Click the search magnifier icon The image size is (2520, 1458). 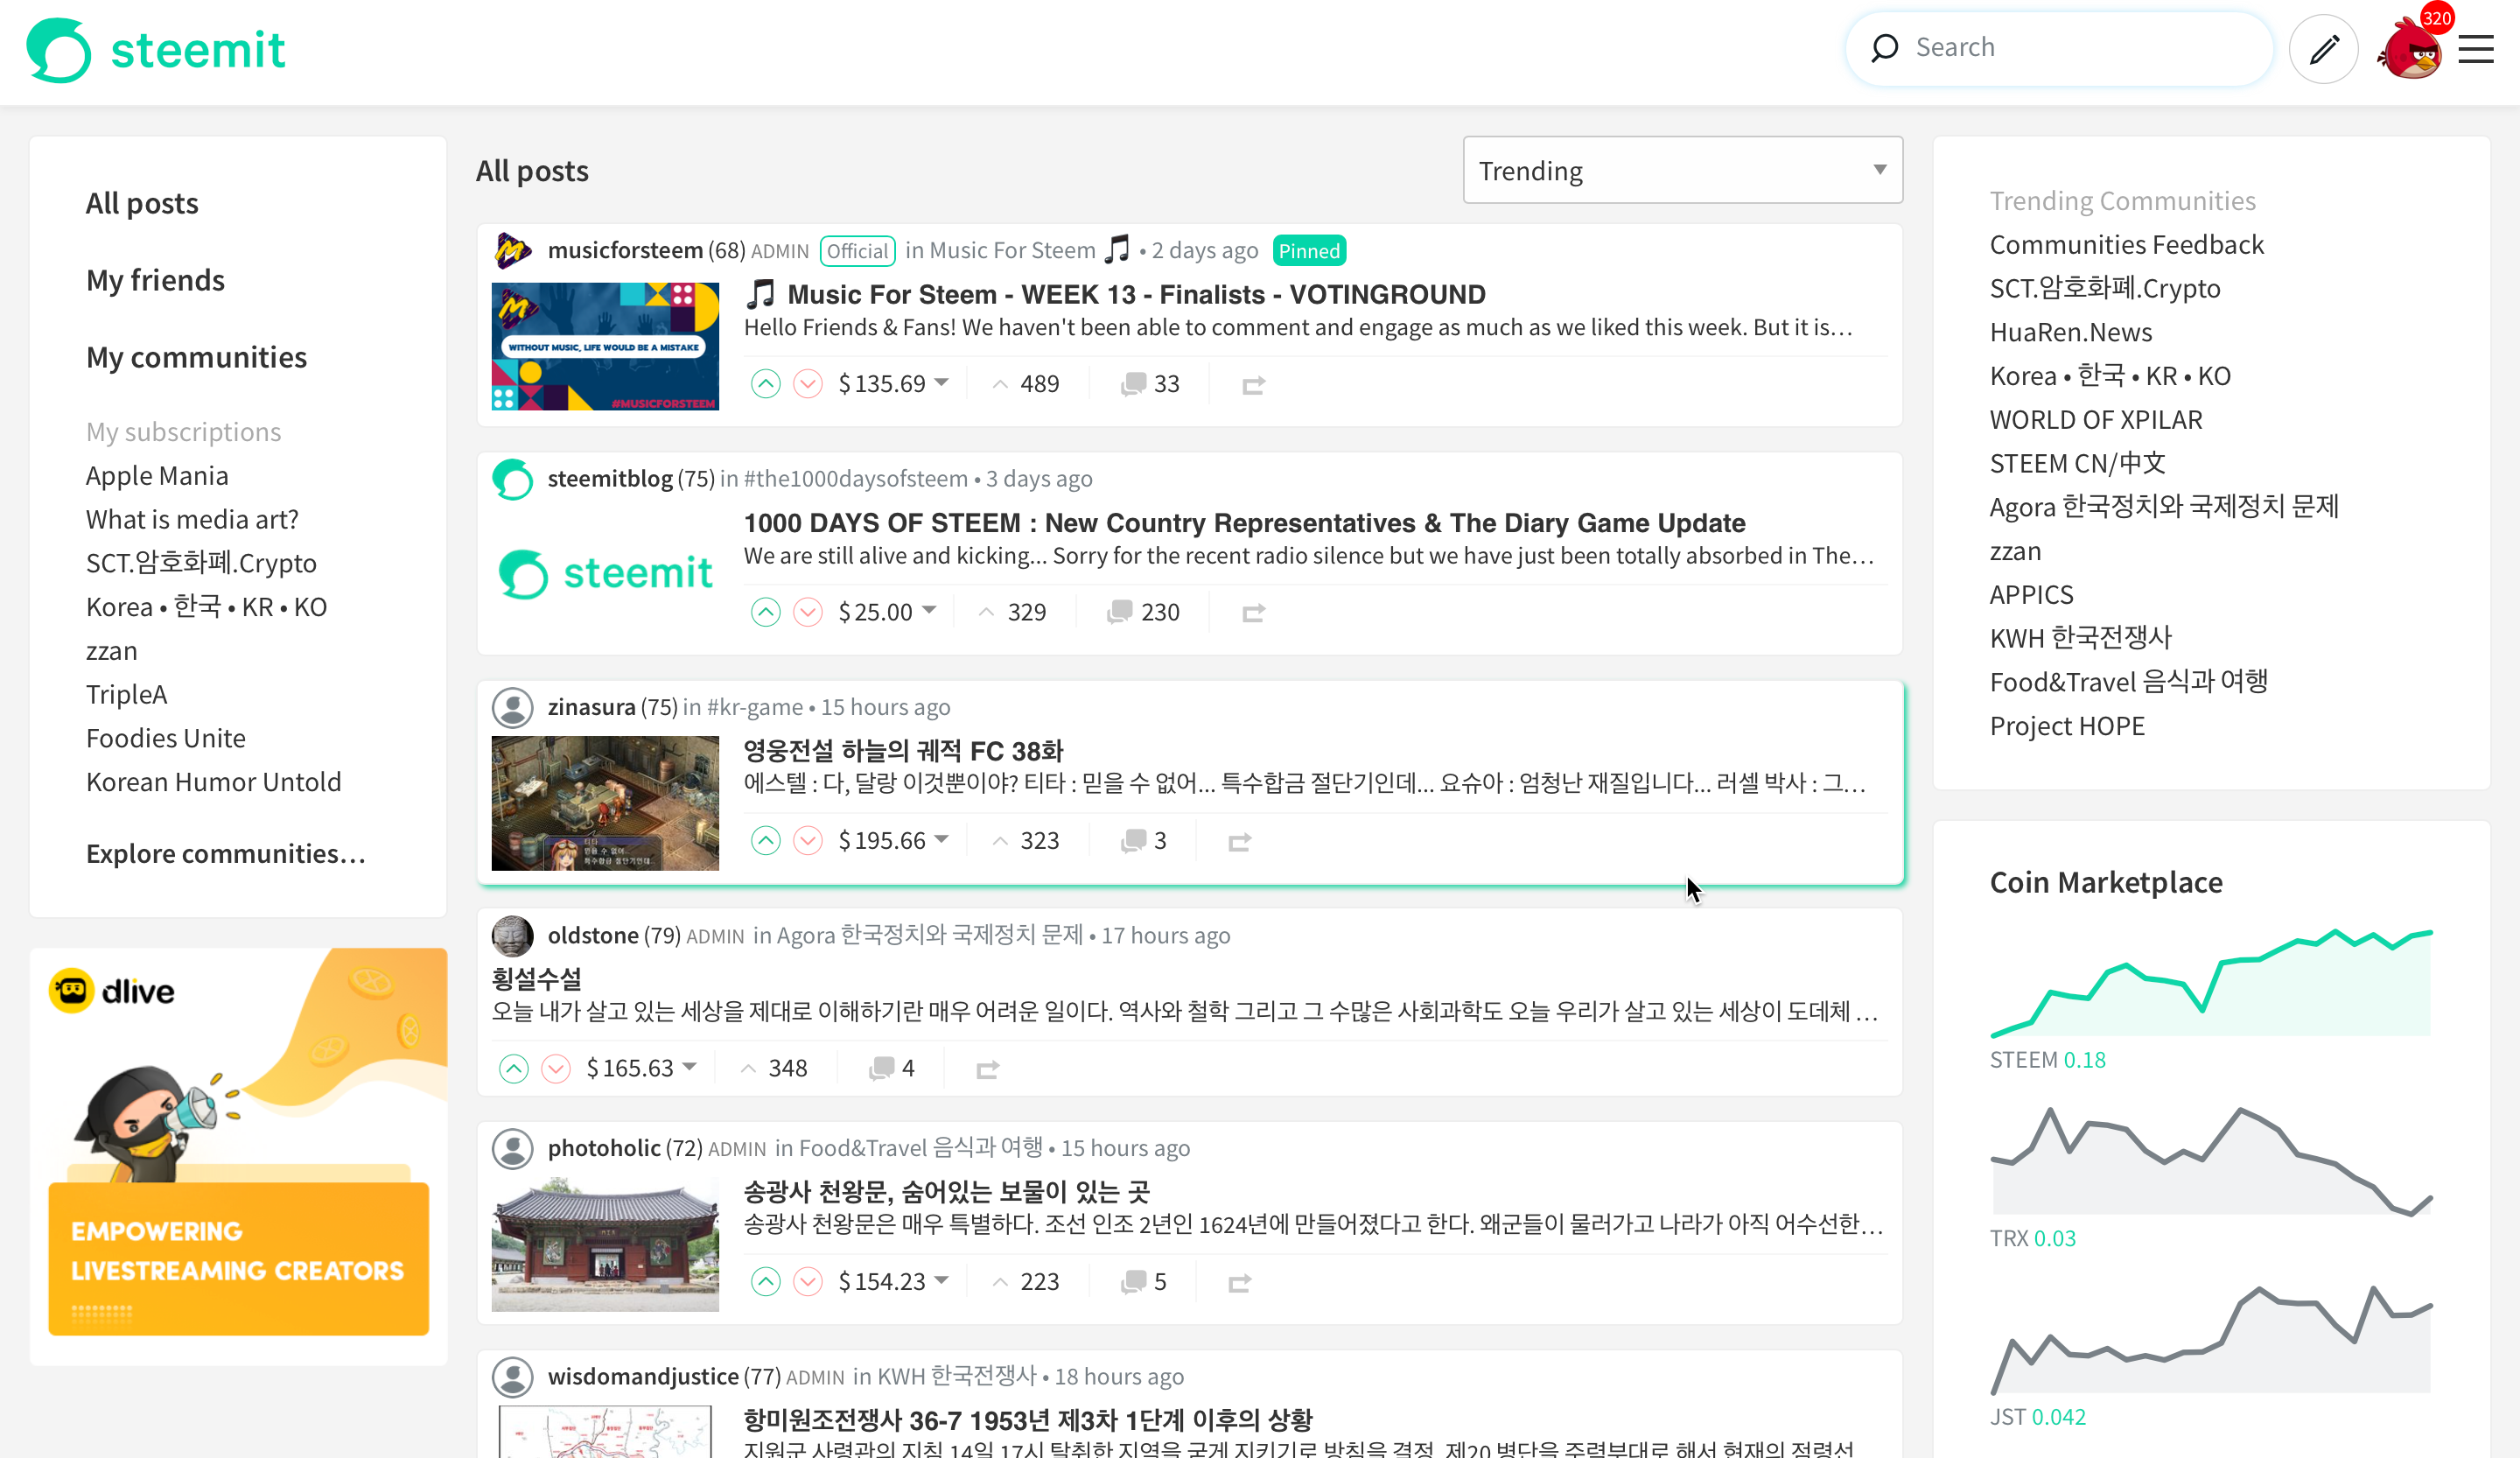(x=1884, y=47)
